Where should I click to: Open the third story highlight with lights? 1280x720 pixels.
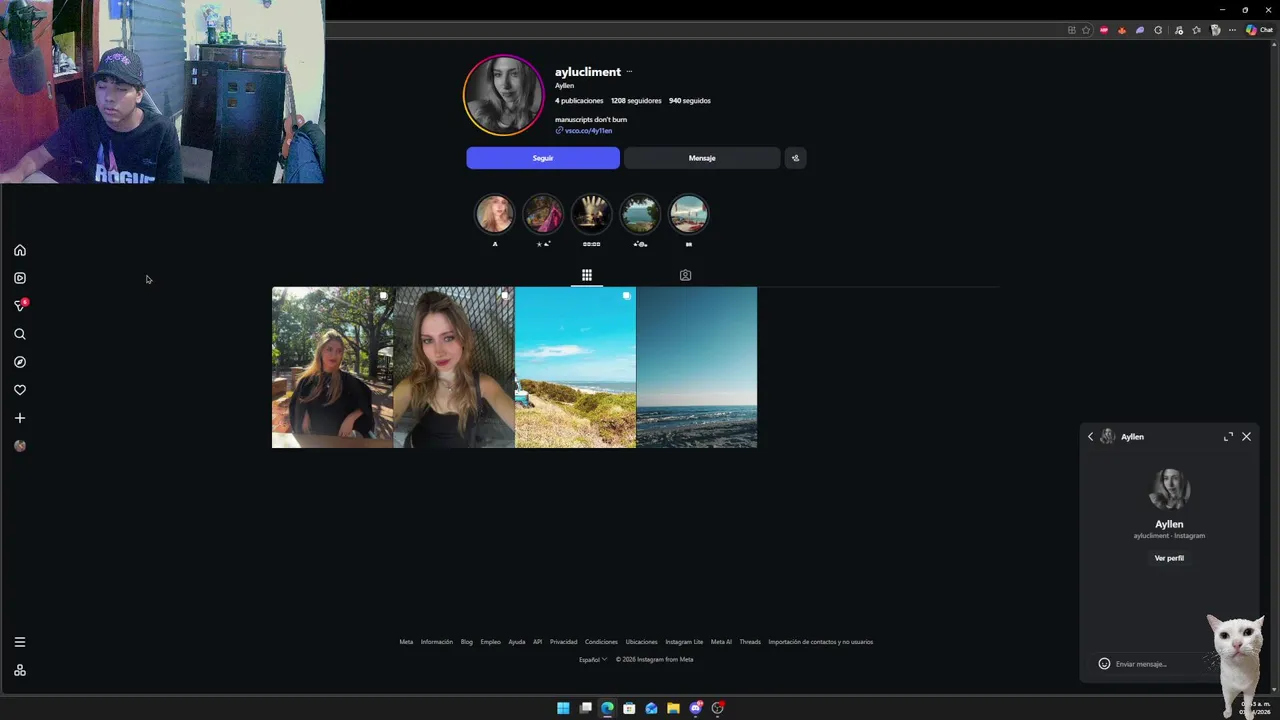pos(591,214)
